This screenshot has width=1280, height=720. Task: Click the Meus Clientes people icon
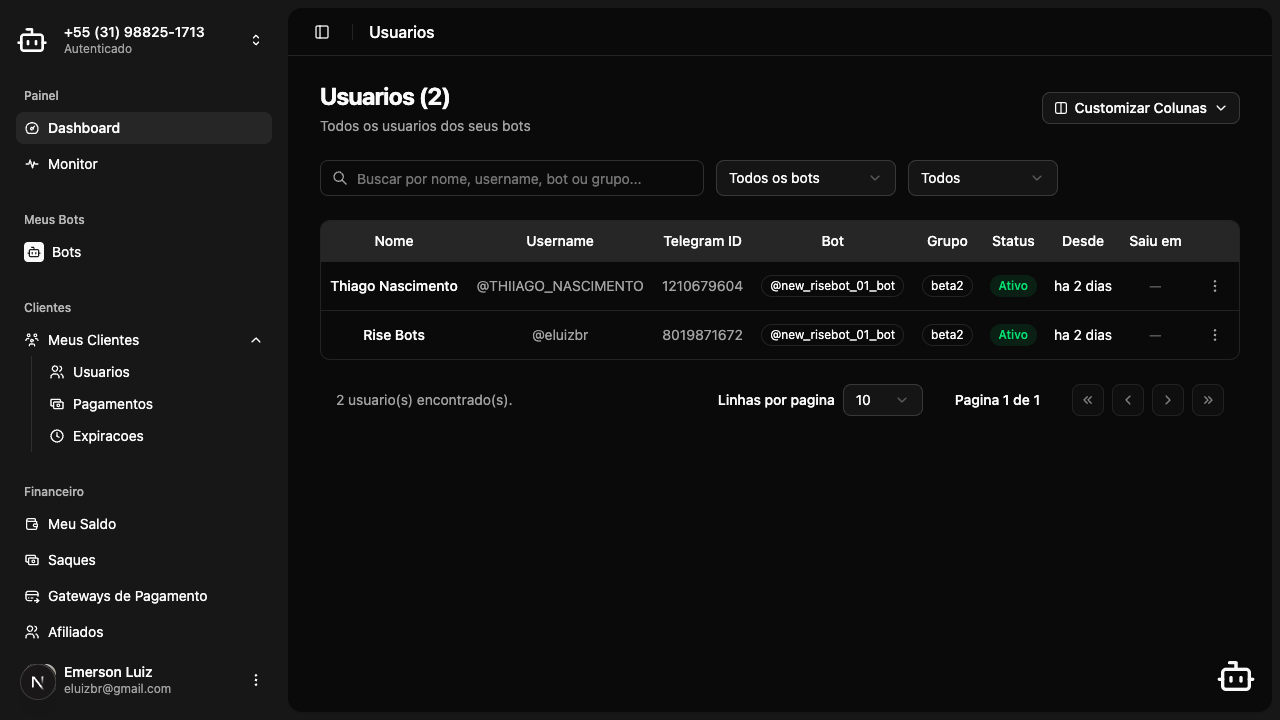coord(32,340)
